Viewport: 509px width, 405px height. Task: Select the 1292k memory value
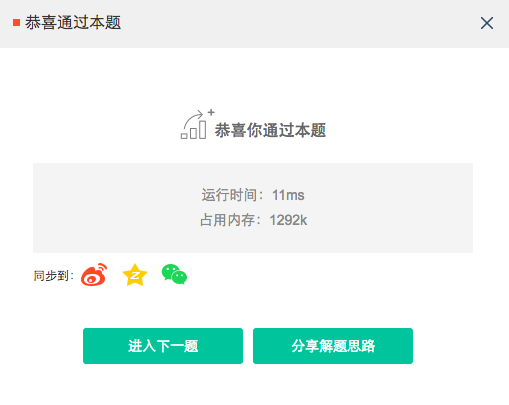[x=288, y=220]
